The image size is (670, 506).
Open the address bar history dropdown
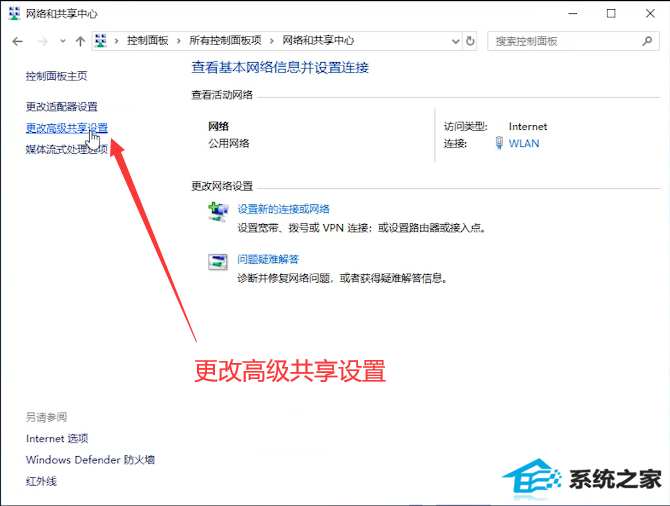455,41
